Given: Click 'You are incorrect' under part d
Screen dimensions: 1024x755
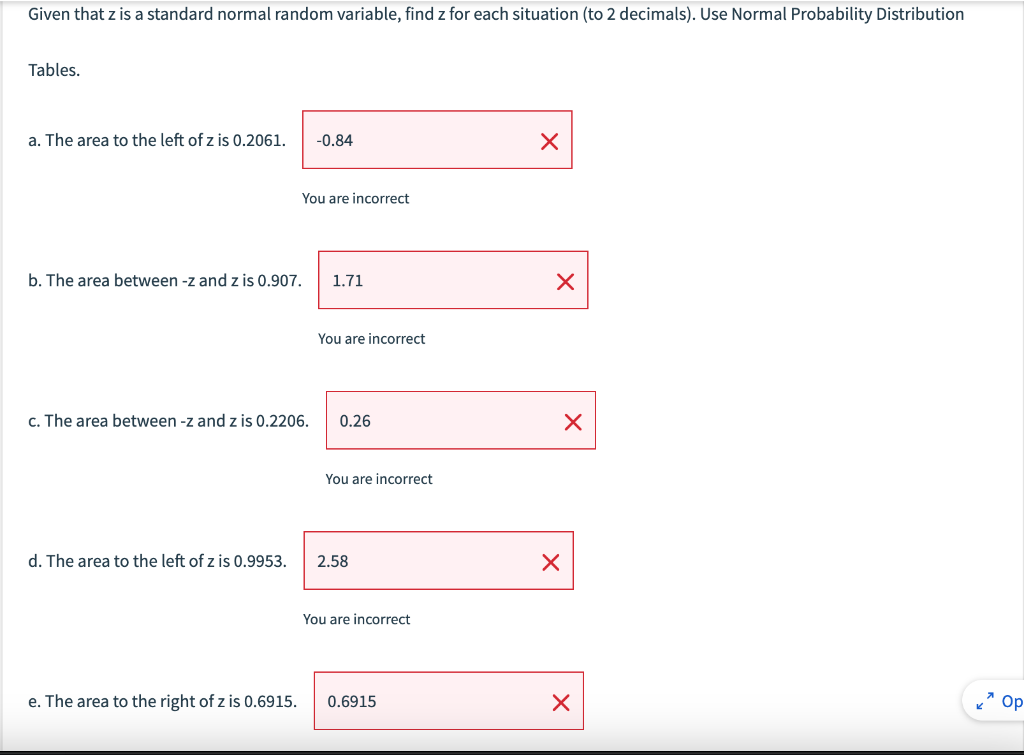Looking at the screenshot, I should [x=356, y=619].
